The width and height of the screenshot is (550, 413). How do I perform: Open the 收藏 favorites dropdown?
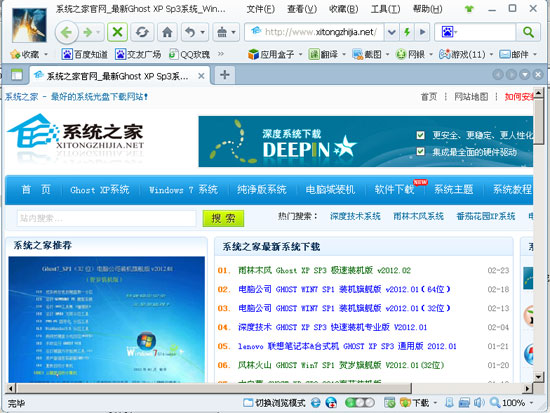pos(29,54)
